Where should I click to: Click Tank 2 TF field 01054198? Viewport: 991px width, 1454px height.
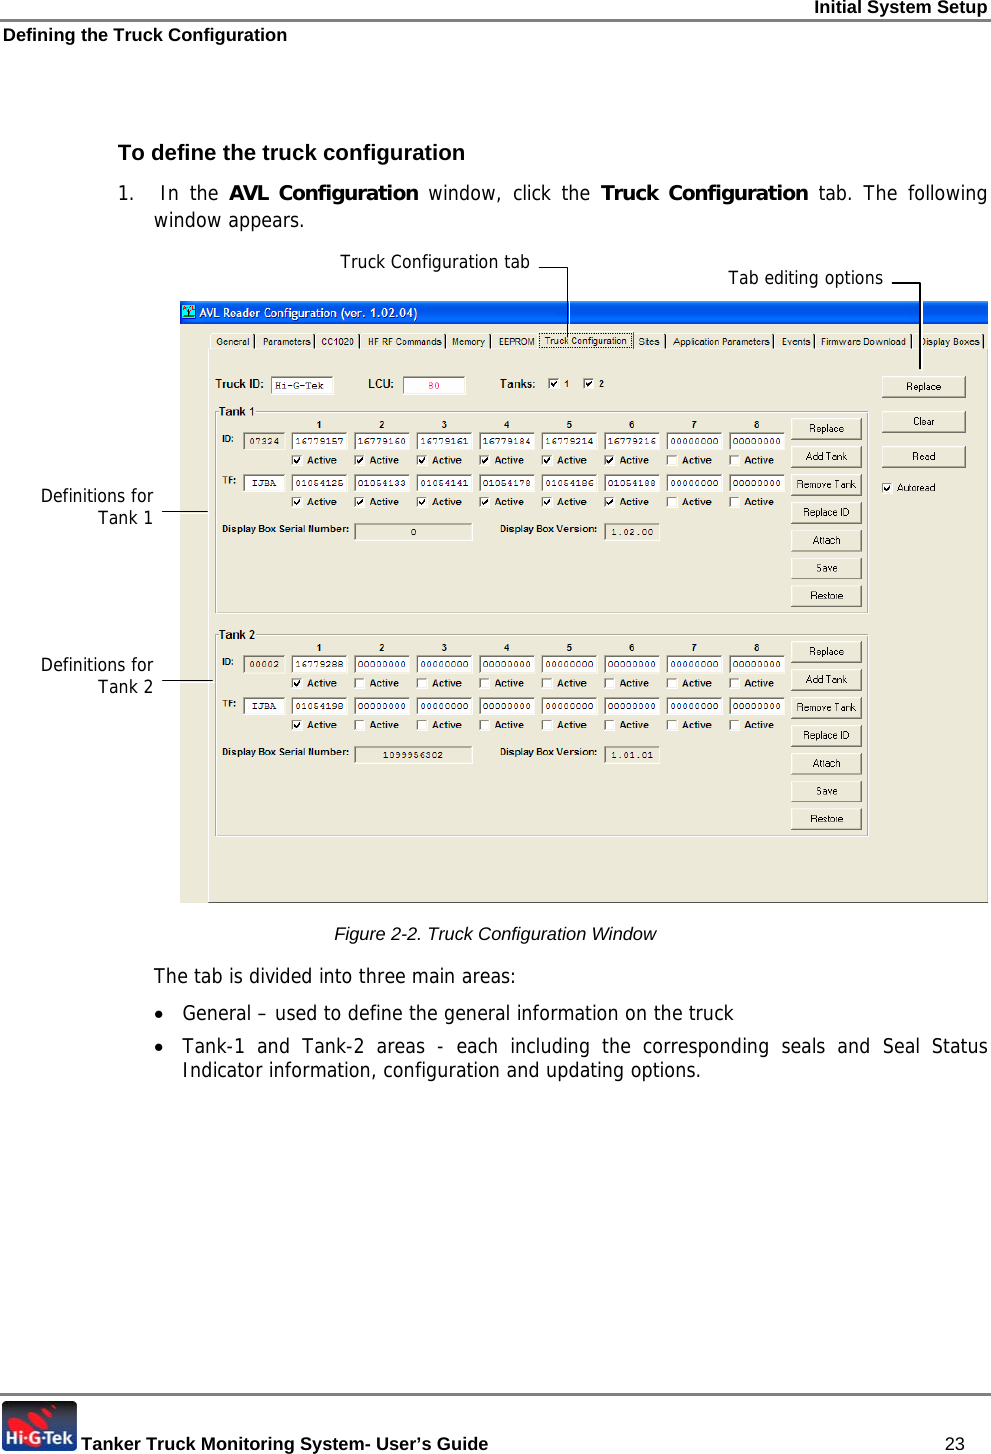[x=319, y=706]
